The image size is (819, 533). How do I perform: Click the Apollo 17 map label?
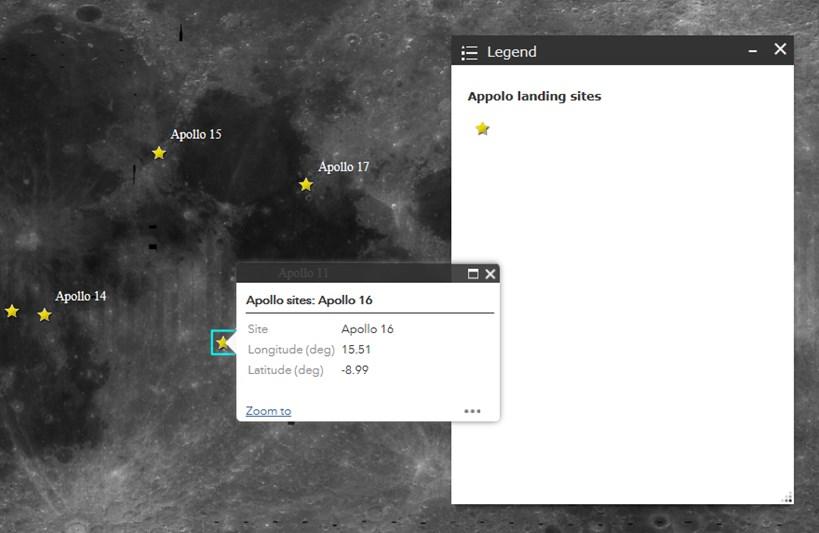(344, 167)
